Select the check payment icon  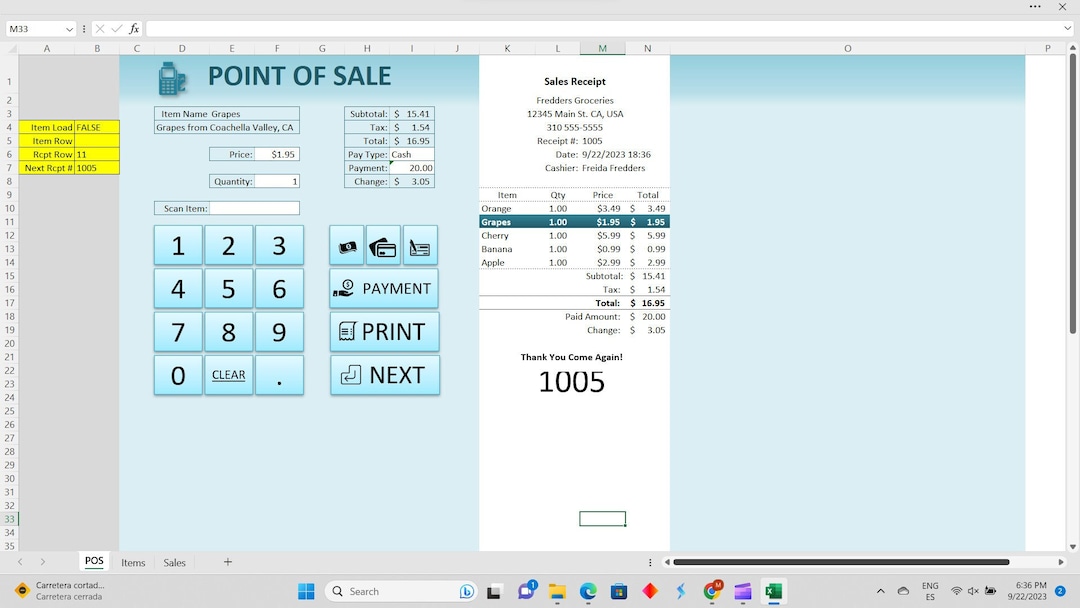(420, 244)
